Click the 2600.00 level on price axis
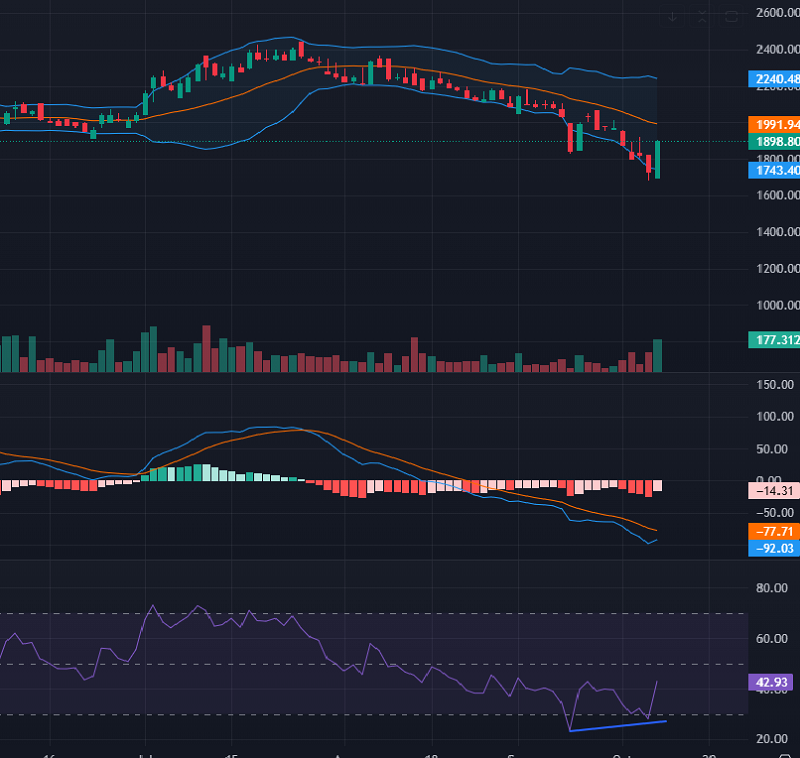800x758 pixels. coord(776,13)
